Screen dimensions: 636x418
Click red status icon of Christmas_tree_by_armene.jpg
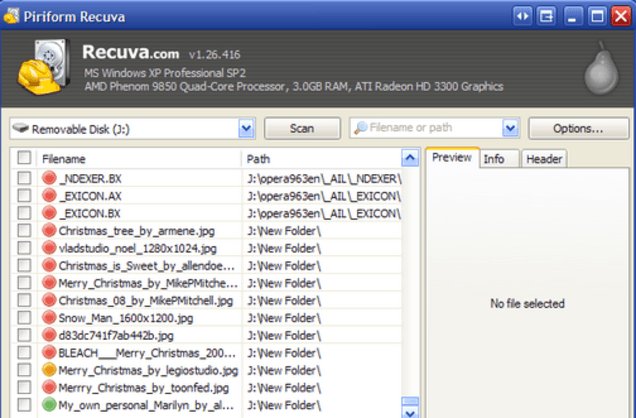coord(49,230)
